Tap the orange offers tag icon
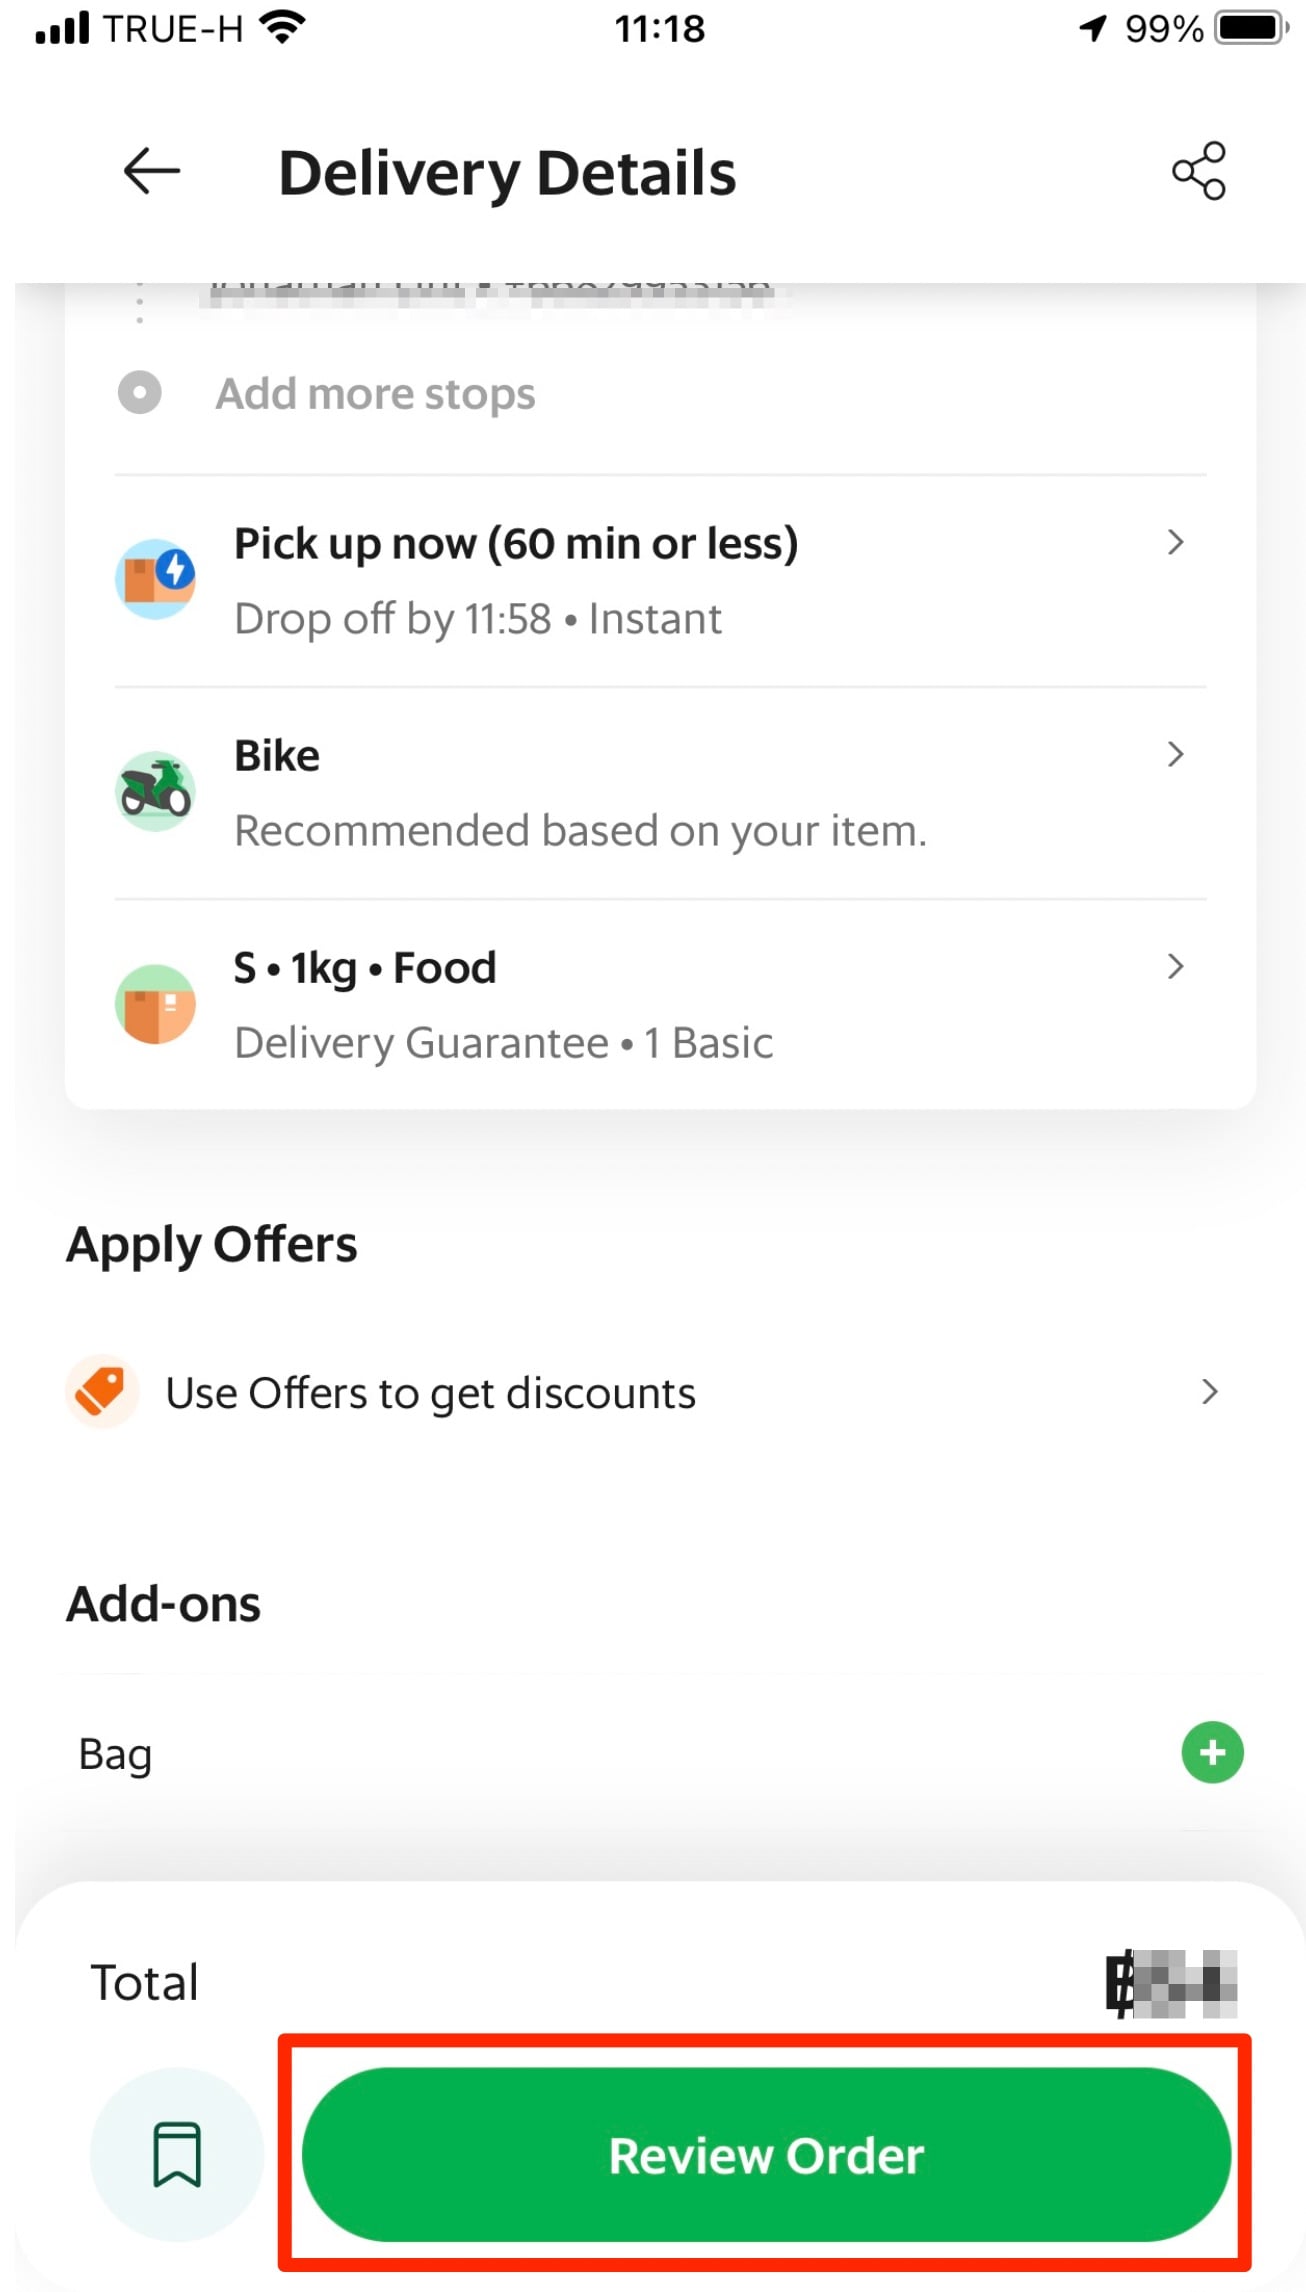This screenshot has width=1306, height=2292. coord(101,1391)
